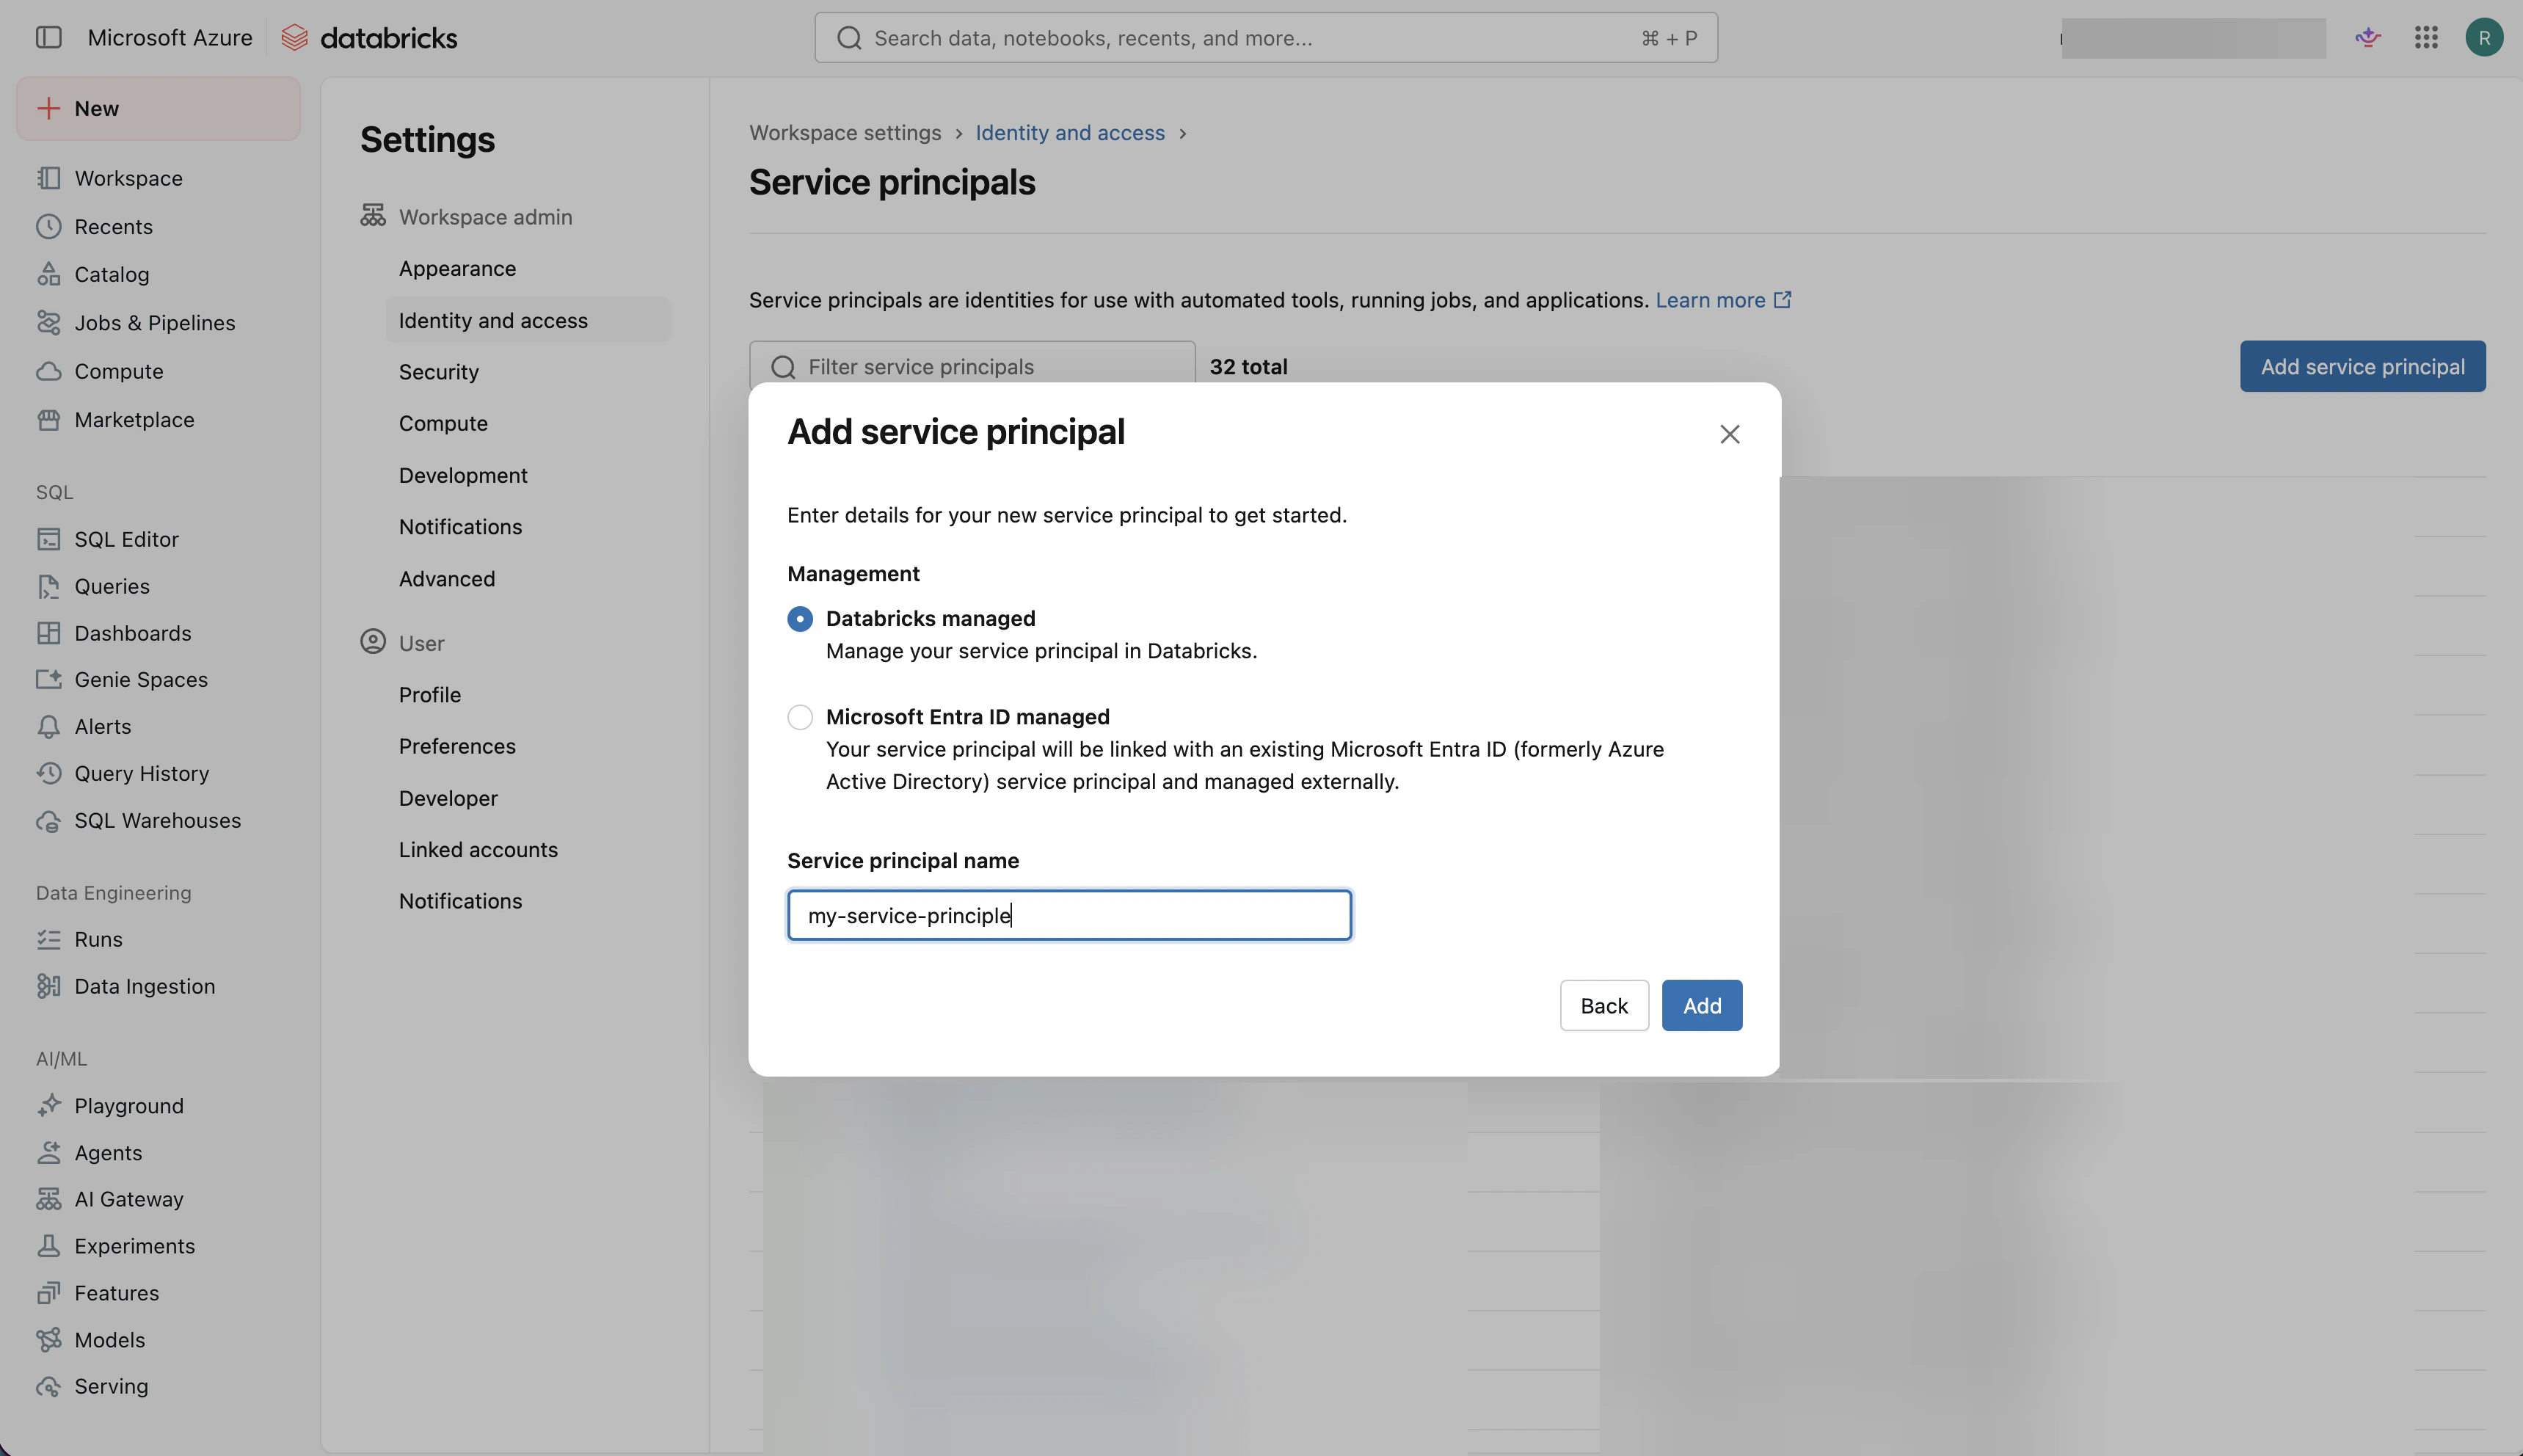
Task: Open Developer settings
Action: (448, 798)
